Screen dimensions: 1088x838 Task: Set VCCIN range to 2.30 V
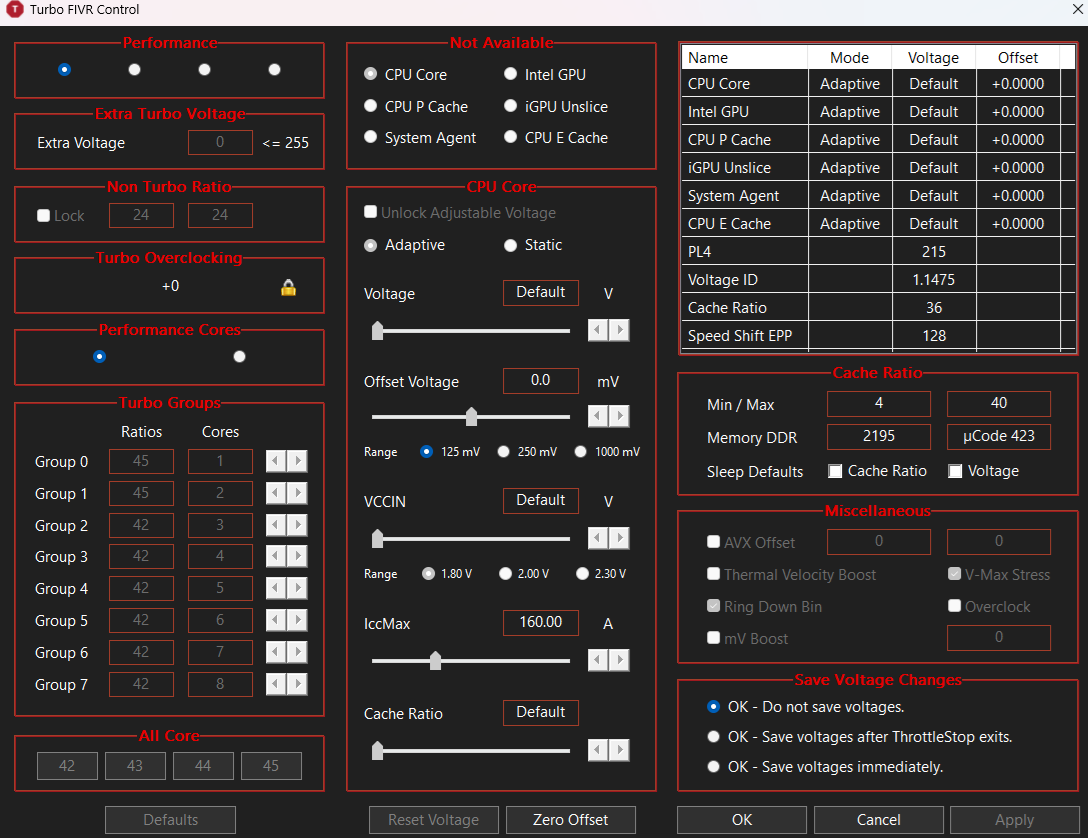(582, 574)
